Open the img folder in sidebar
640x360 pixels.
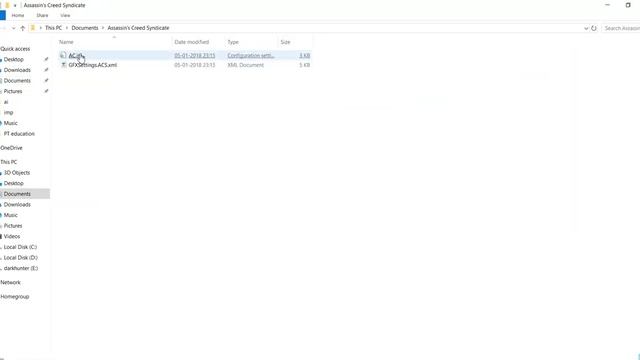(9, 112)
